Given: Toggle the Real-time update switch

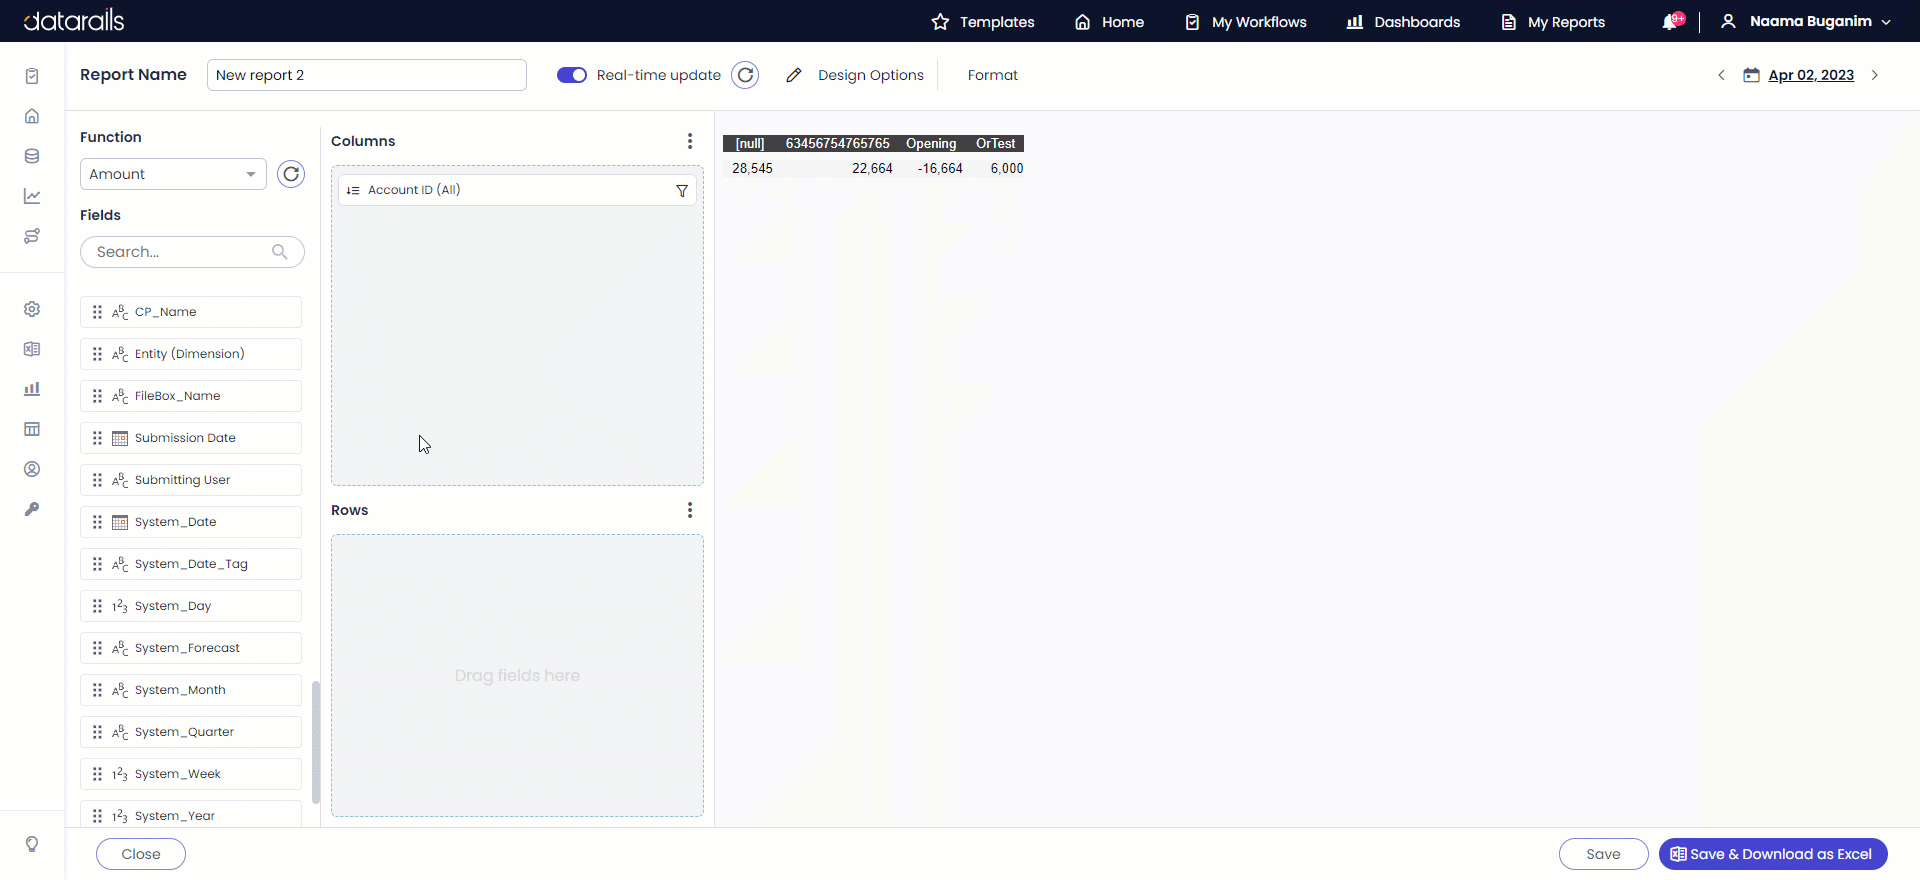Looking at the screenshot, I should point(572,75).
